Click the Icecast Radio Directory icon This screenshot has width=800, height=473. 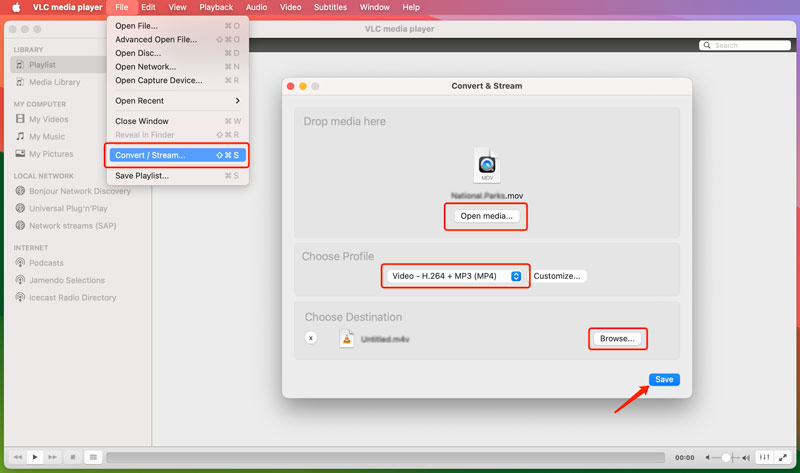coord(20,297)
